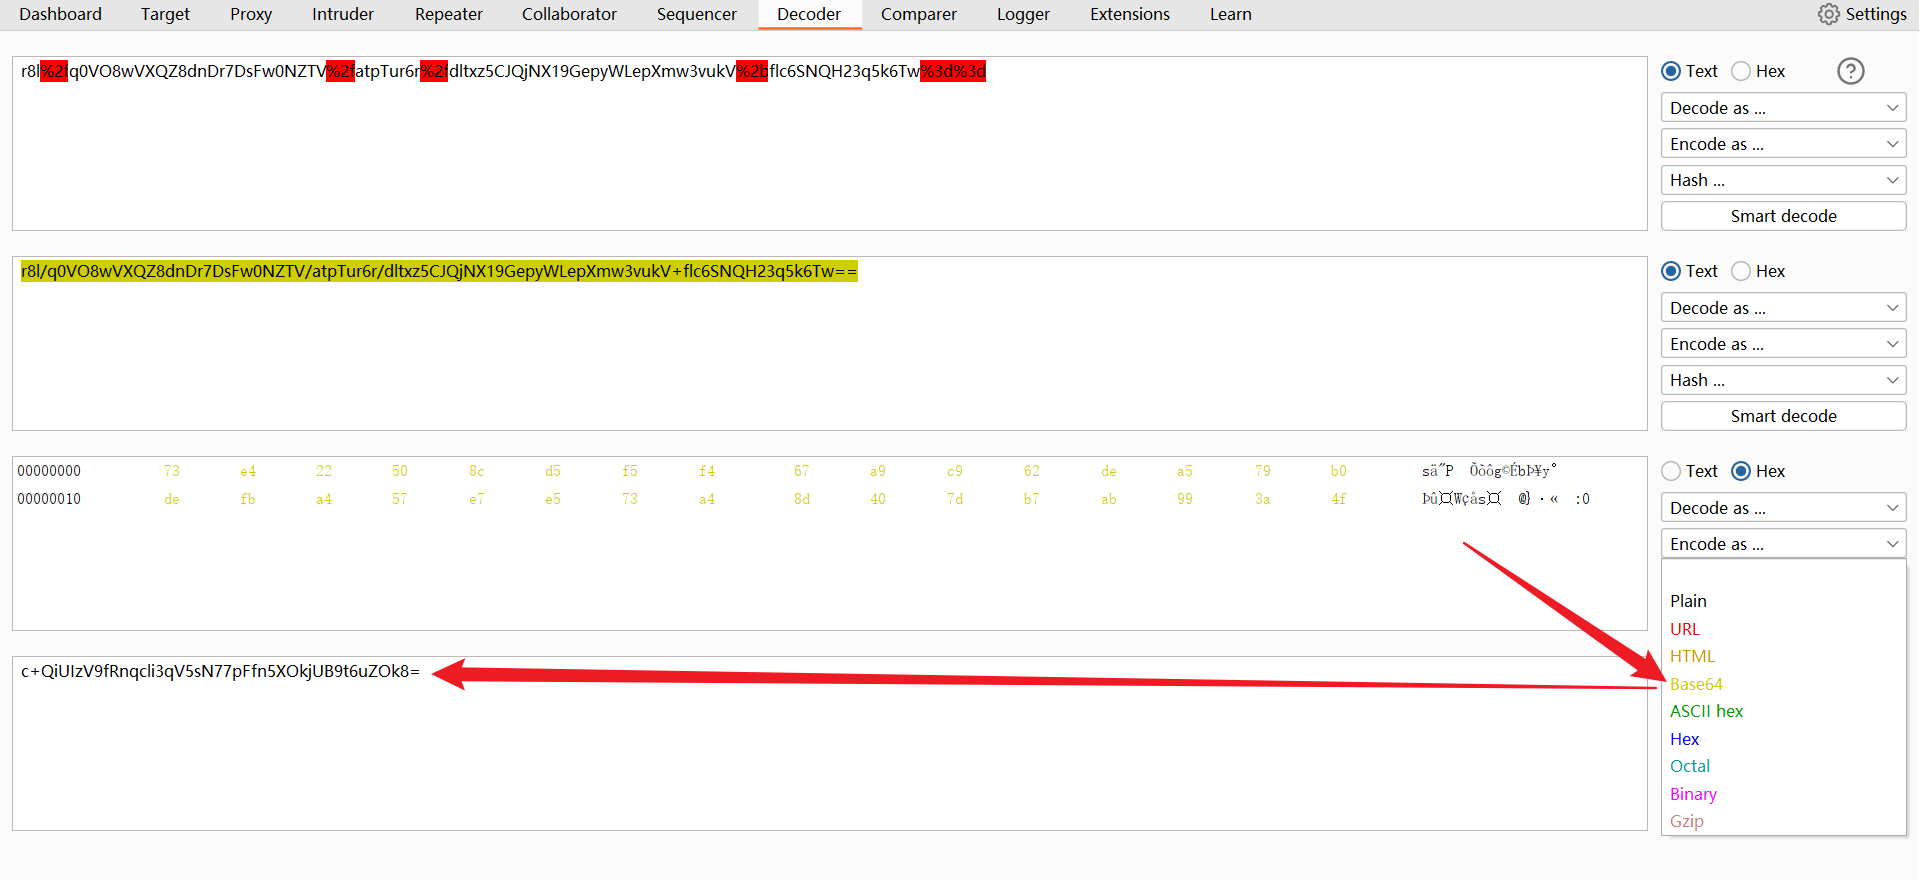Screen dimensions: 1920x880
Task: Open first row's Hash dropdown
Action: [1783, 180]
